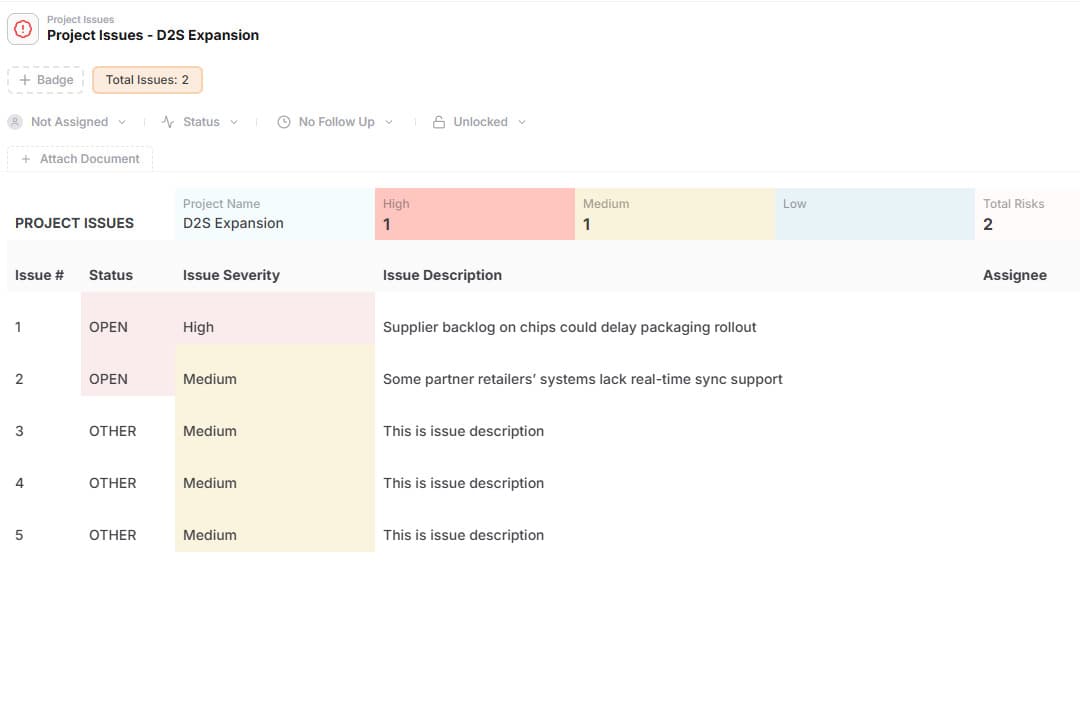Expand the Not Assigned chevron arrow
Viewport: 1080px width, 720px height.
tap(122, 122)
